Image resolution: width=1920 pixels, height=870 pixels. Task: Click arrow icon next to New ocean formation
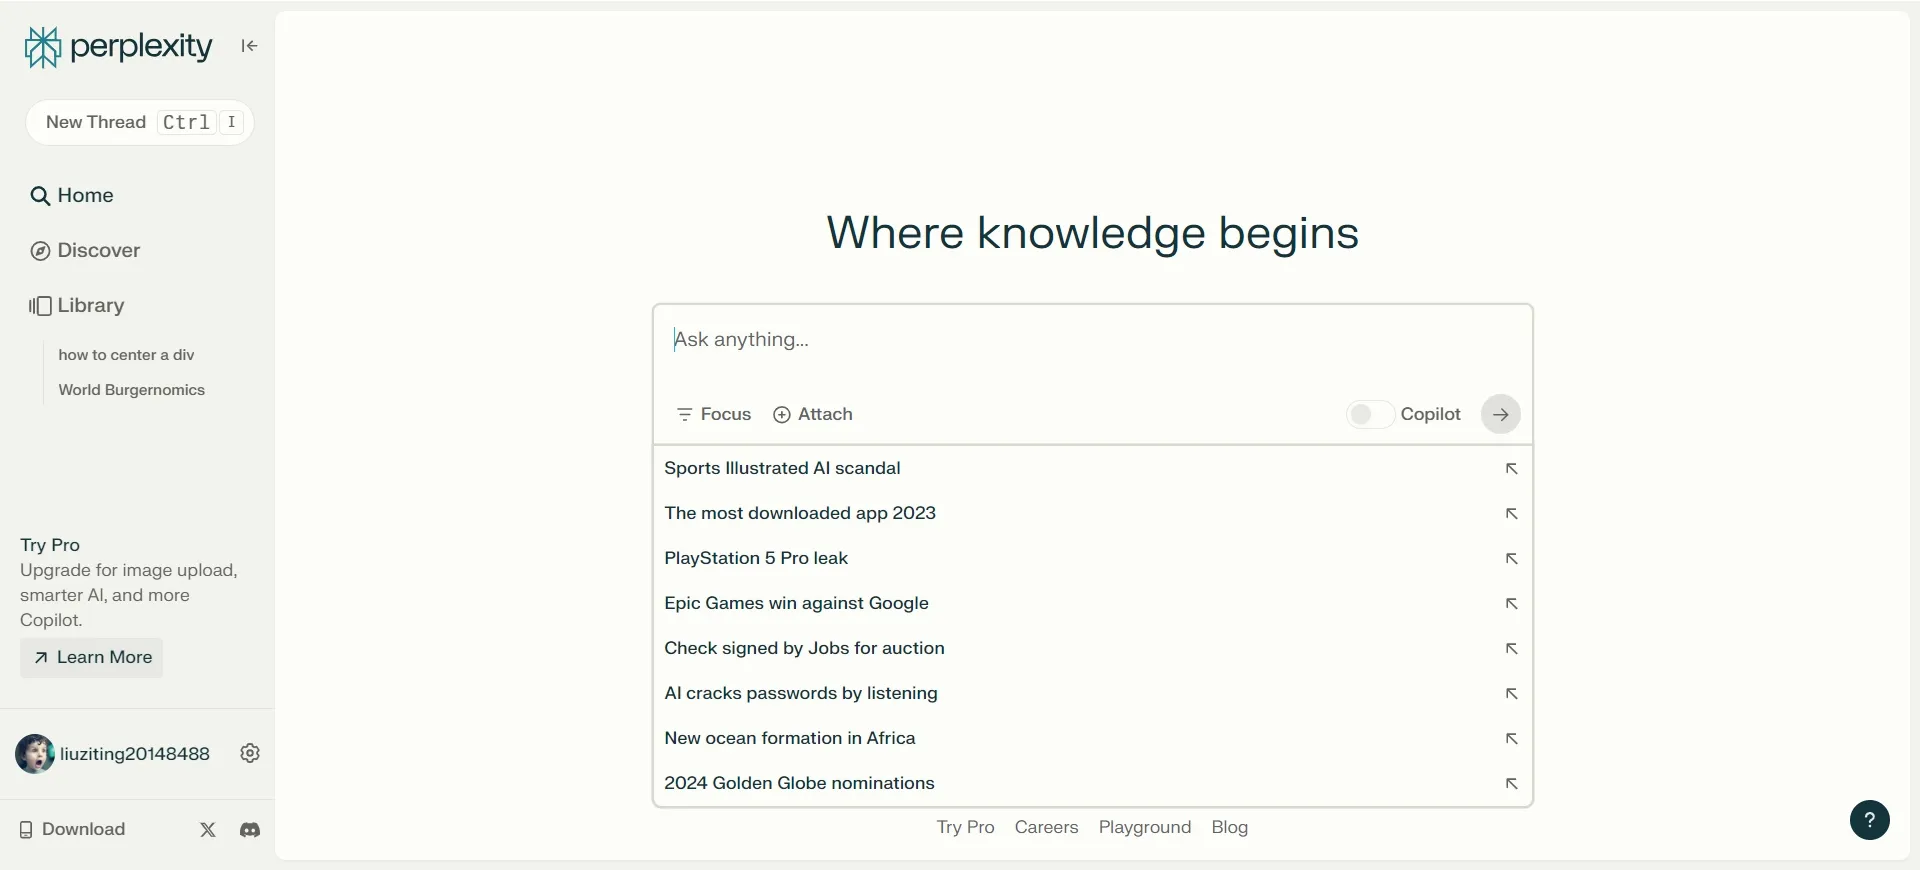click(x=1512, y=739)
